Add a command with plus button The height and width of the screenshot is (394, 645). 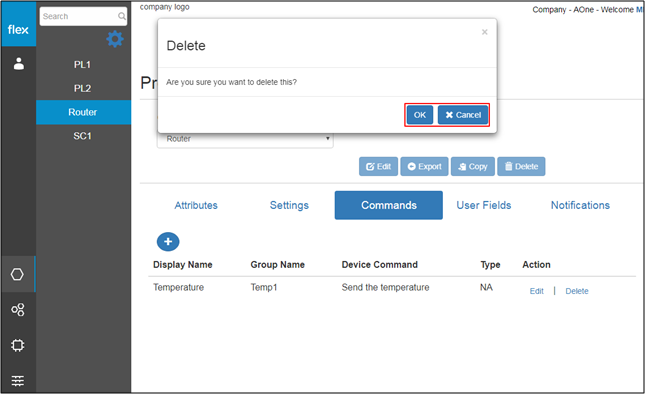pyautogui.click(x=168, y=242)
